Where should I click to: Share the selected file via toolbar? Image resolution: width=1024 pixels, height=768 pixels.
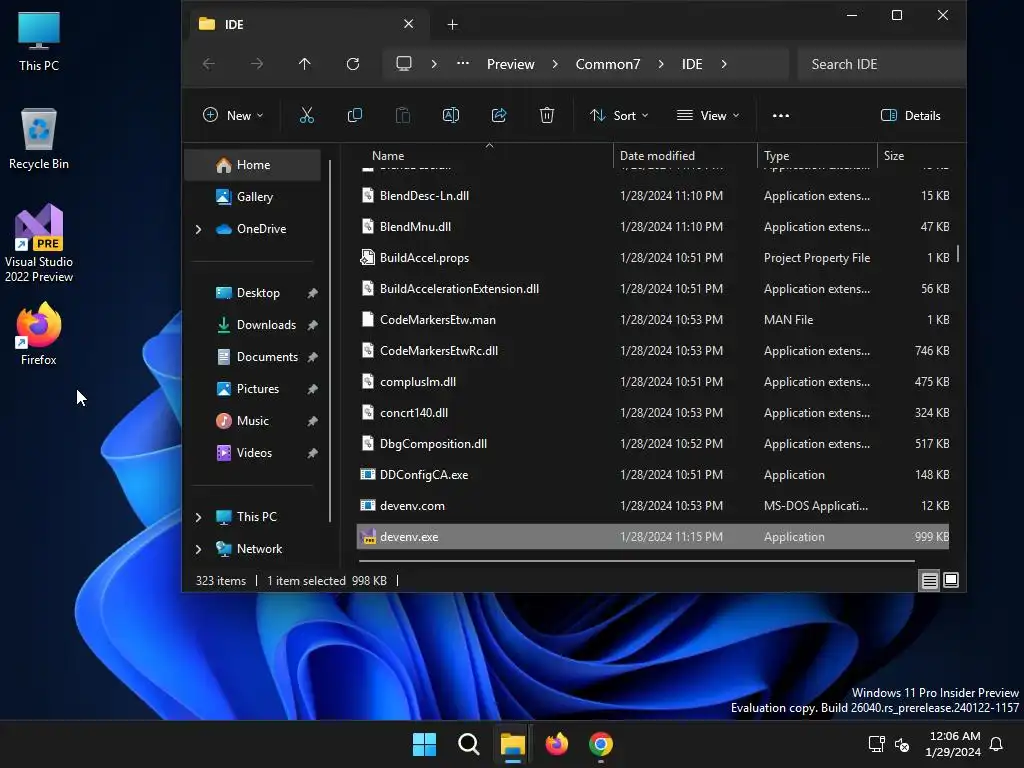[x=499, y=116]
